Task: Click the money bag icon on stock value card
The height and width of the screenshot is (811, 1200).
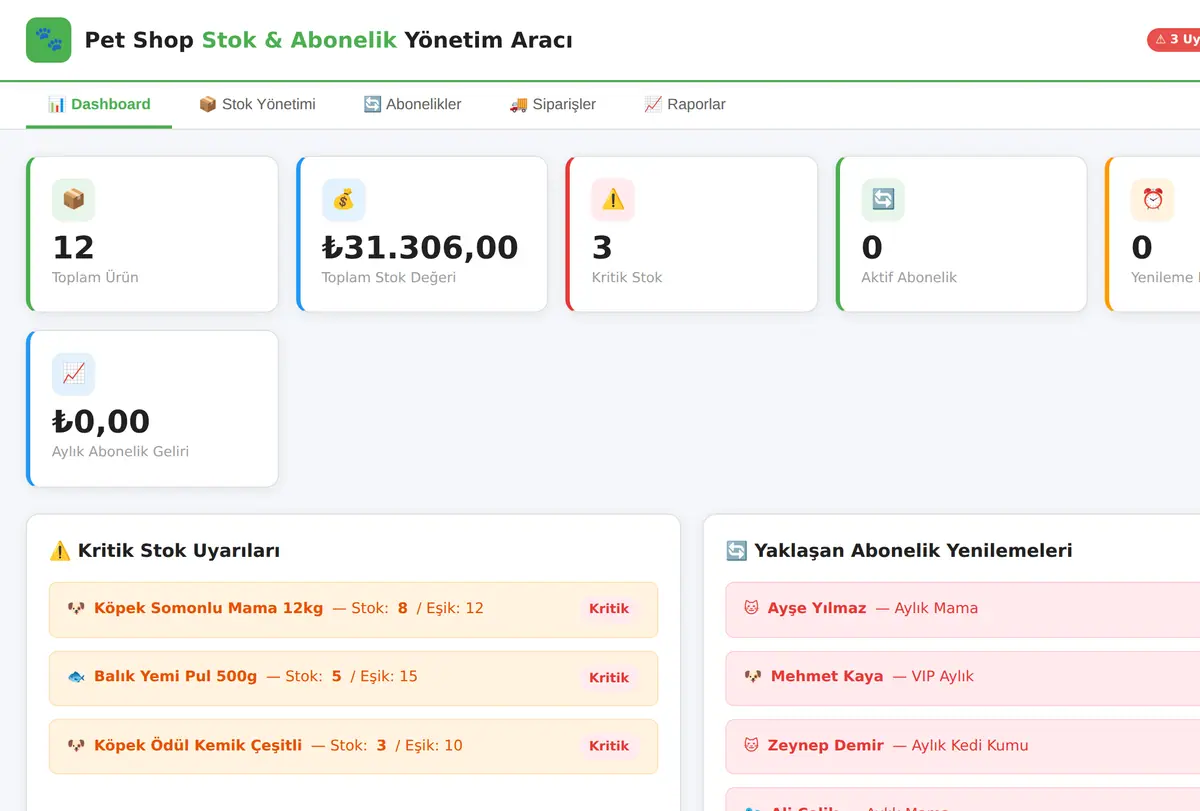Action: pos(343,200)
